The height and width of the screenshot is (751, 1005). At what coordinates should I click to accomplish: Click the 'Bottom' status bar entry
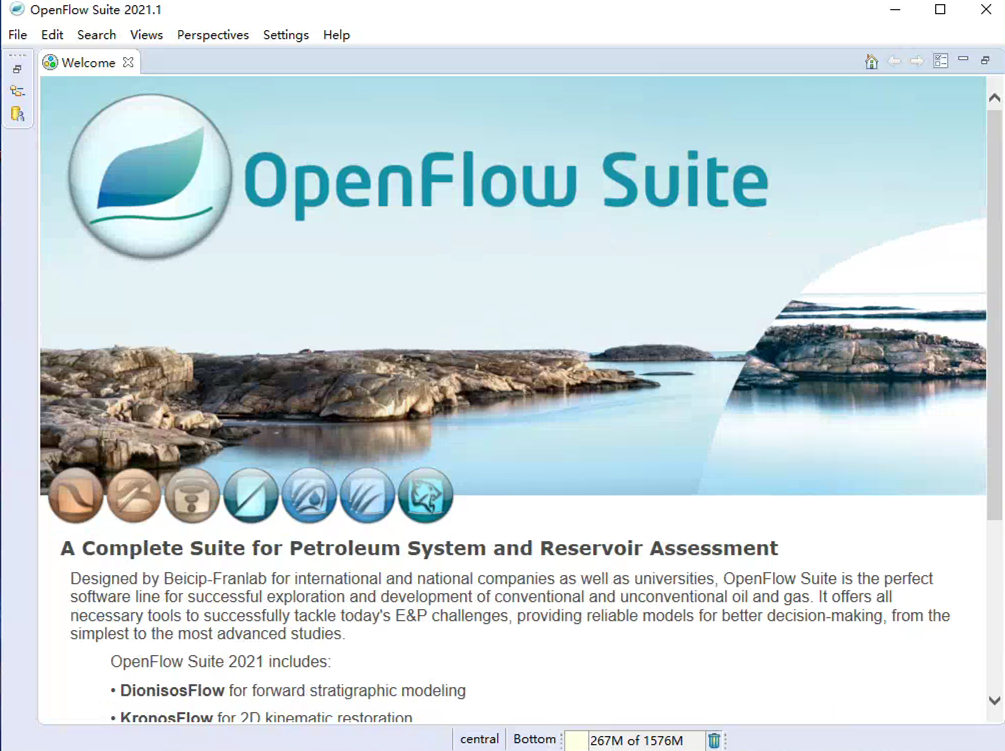point(535,739)
